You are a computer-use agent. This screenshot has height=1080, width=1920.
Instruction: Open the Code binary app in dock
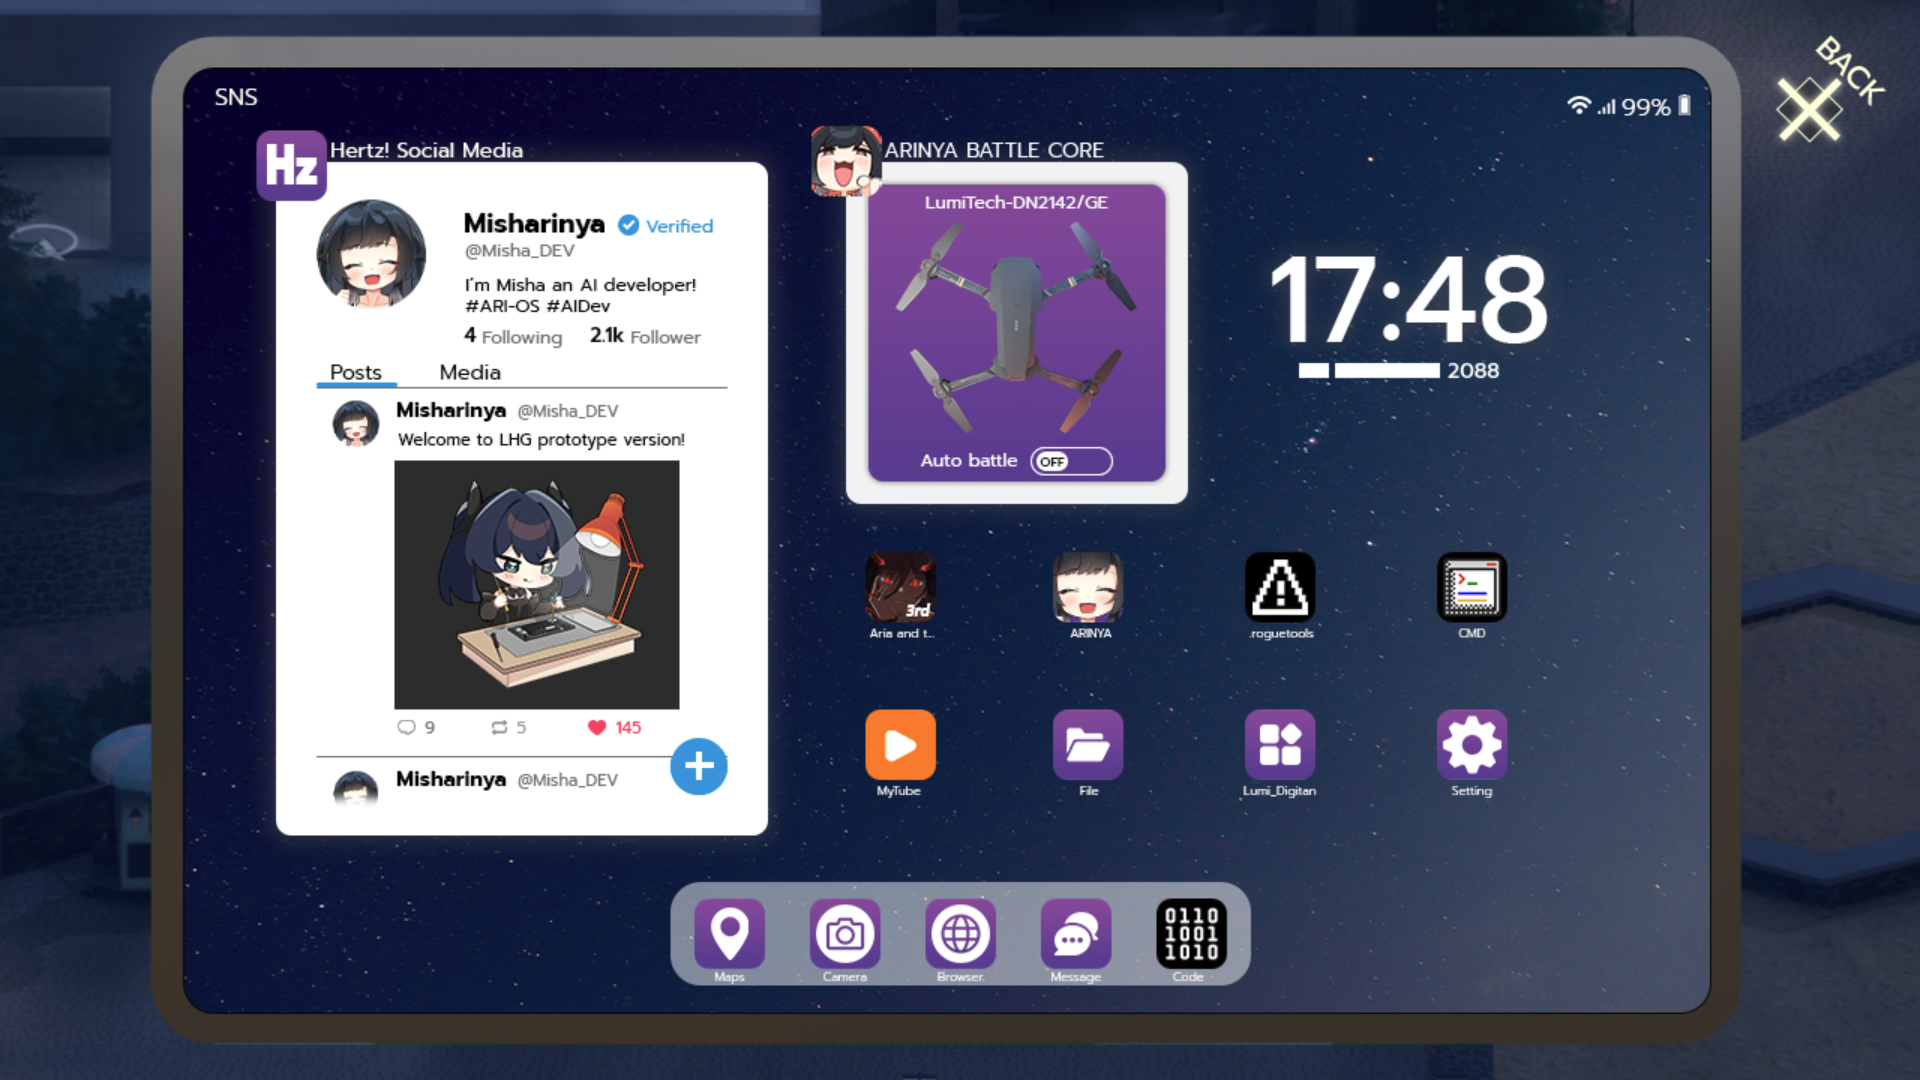[x=1191, y=933]
